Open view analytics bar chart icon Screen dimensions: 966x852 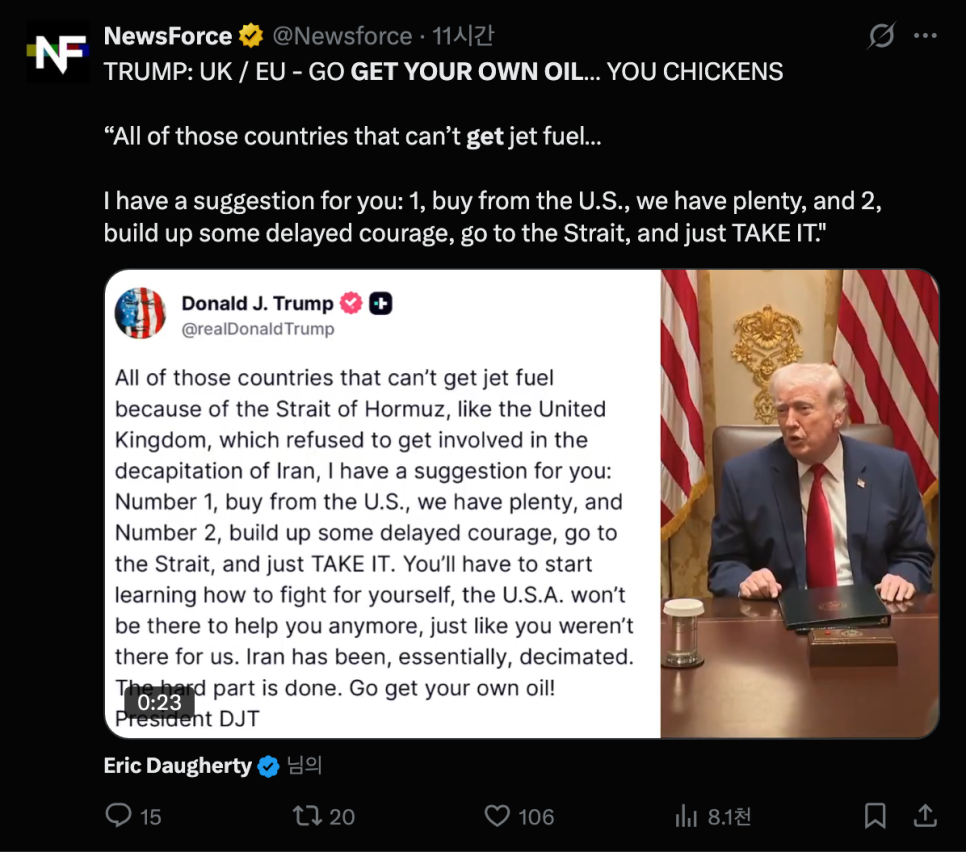(686, 816)
